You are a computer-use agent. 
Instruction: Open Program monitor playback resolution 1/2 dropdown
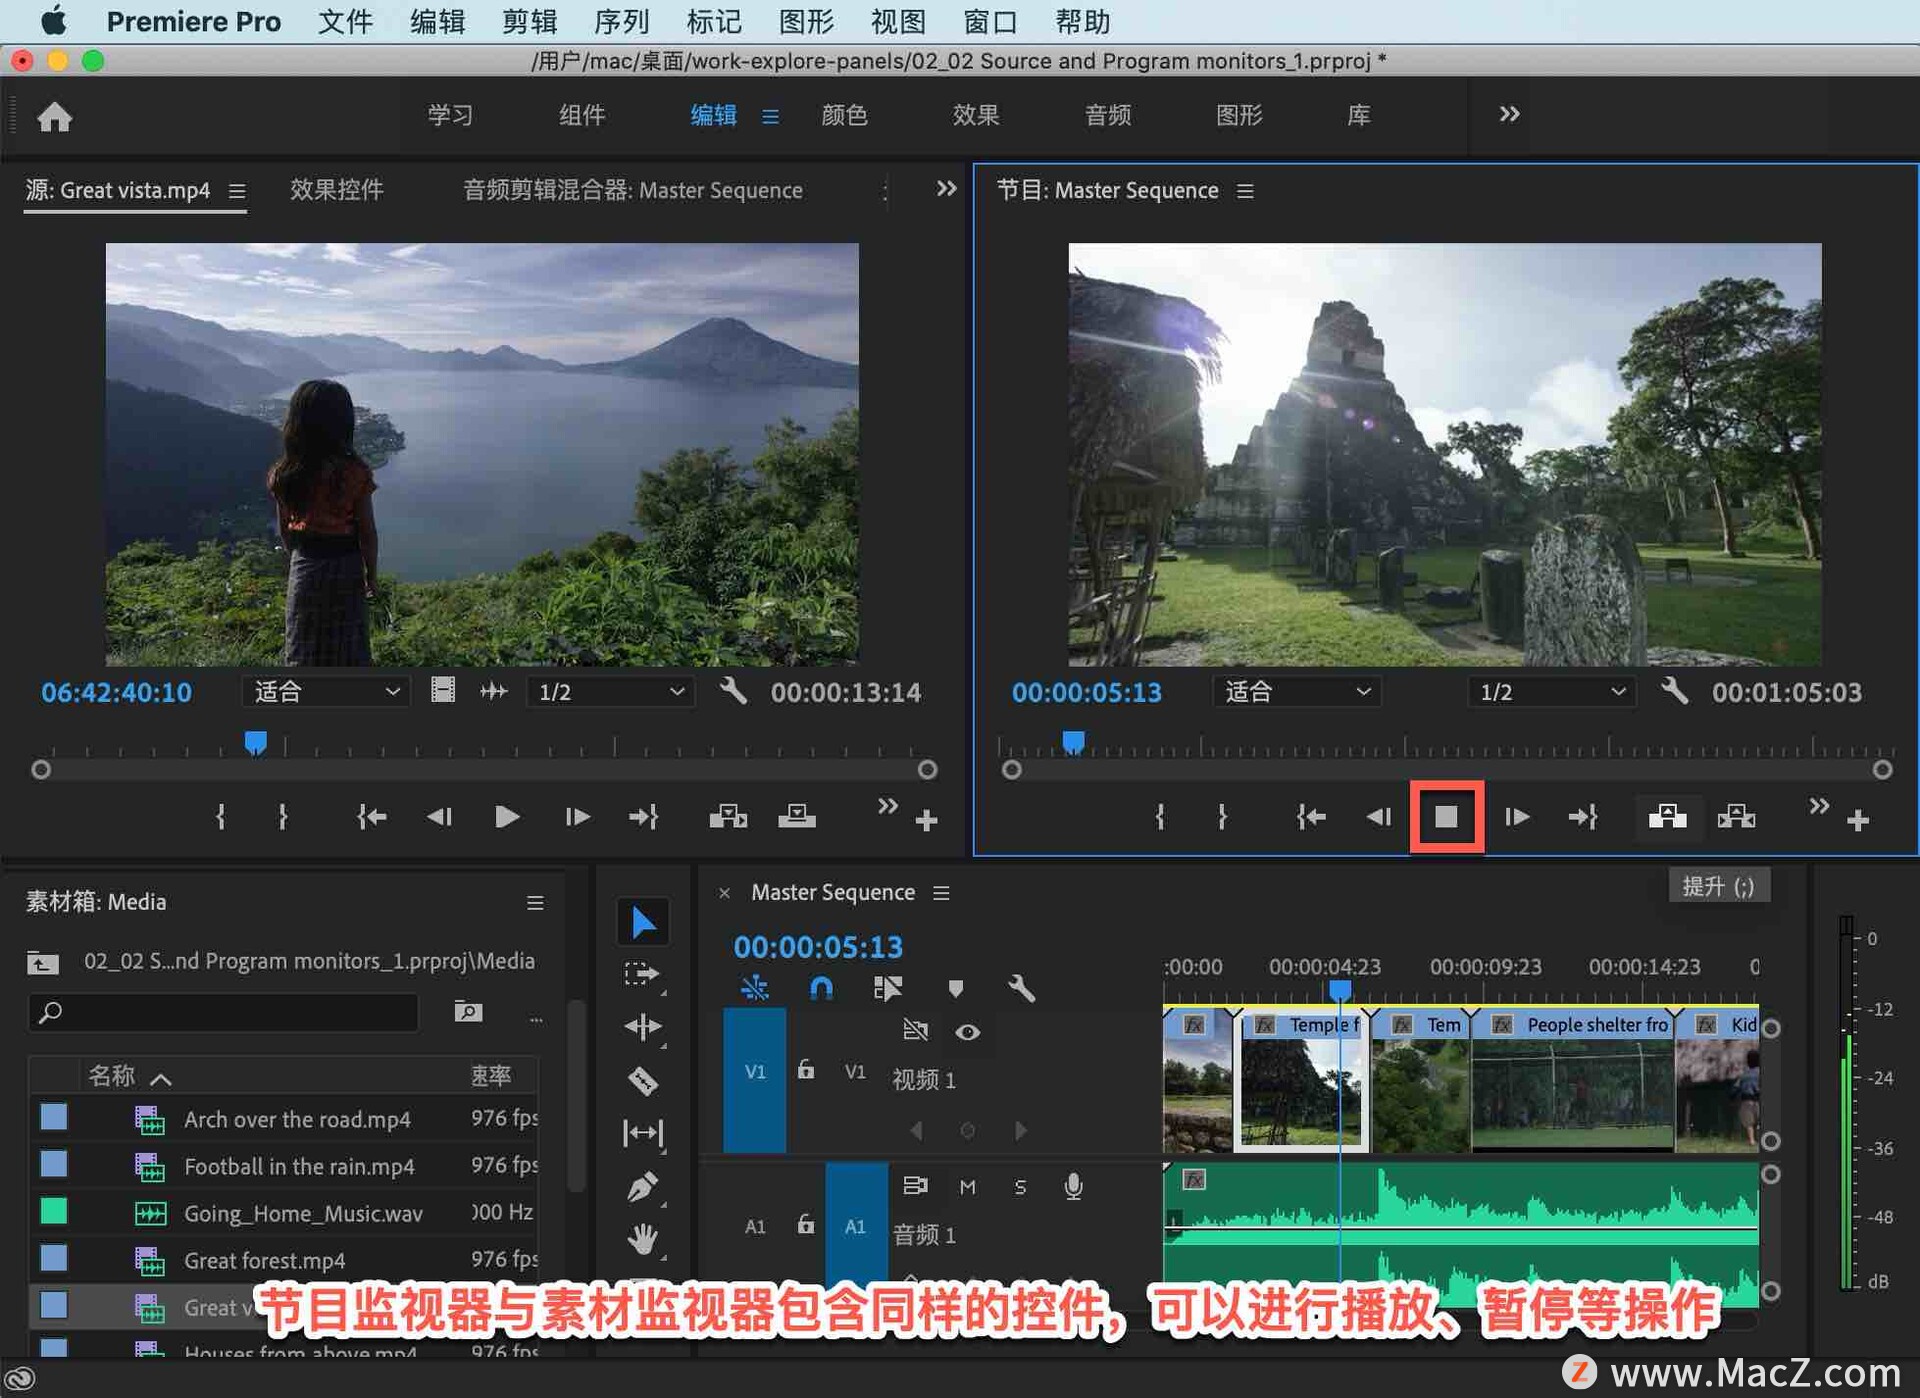pos(1550,692)
